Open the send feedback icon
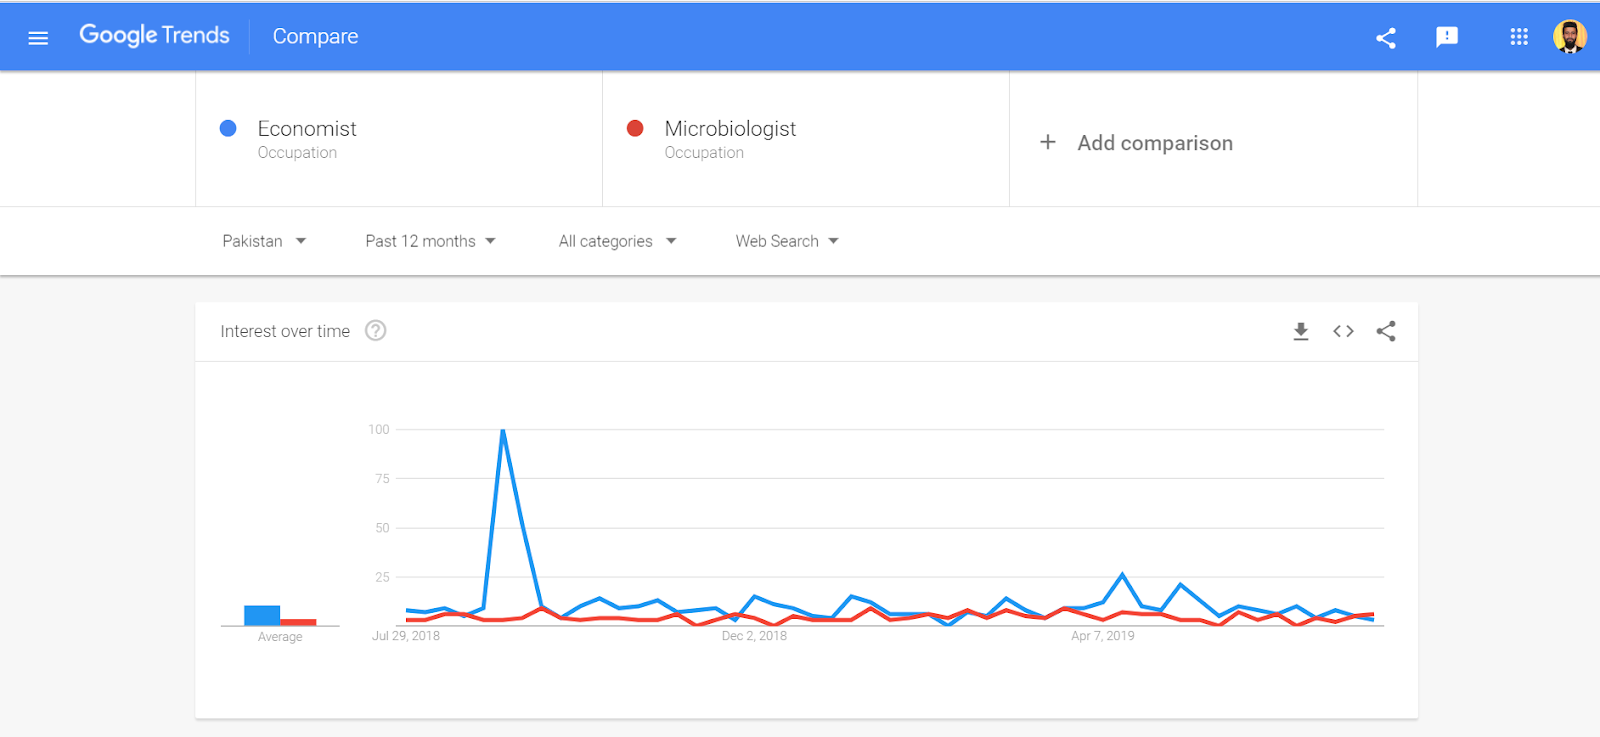This screenshot has height=737, width=1600. pyautogui.click(x=1446, y=38)
